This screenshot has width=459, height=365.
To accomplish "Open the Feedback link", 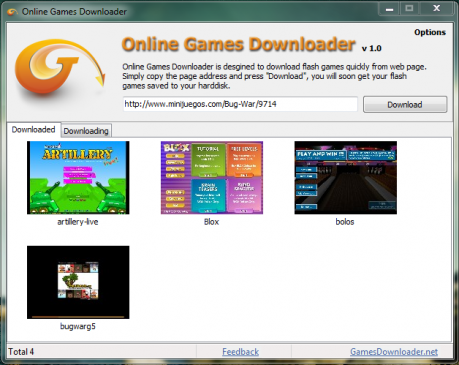I will pyautogui.click(x=240, y=352).
